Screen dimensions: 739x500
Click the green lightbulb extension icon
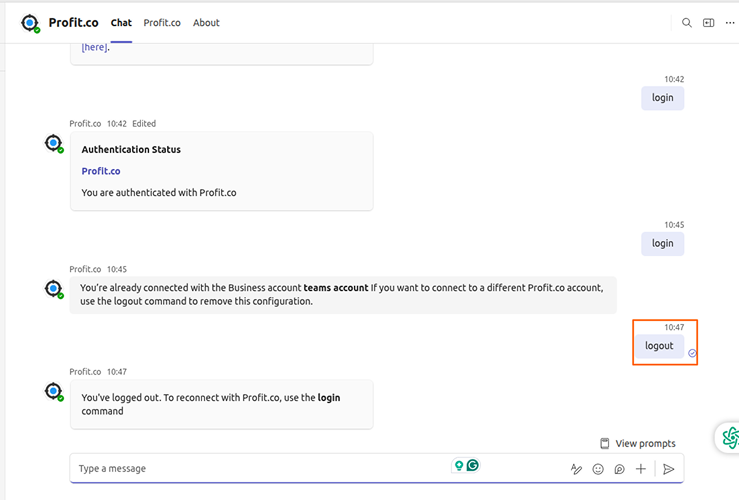click(x=459, y=466)
